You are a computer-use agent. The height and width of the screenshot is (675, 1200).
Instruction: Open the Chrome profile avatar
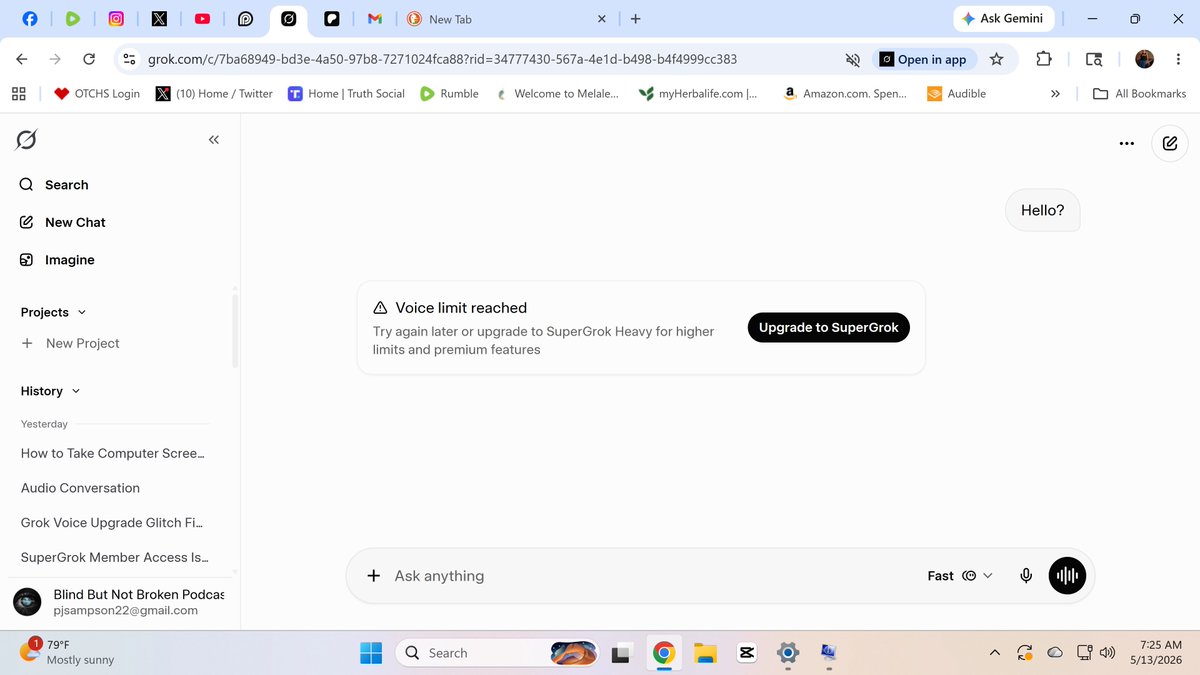1145,59
